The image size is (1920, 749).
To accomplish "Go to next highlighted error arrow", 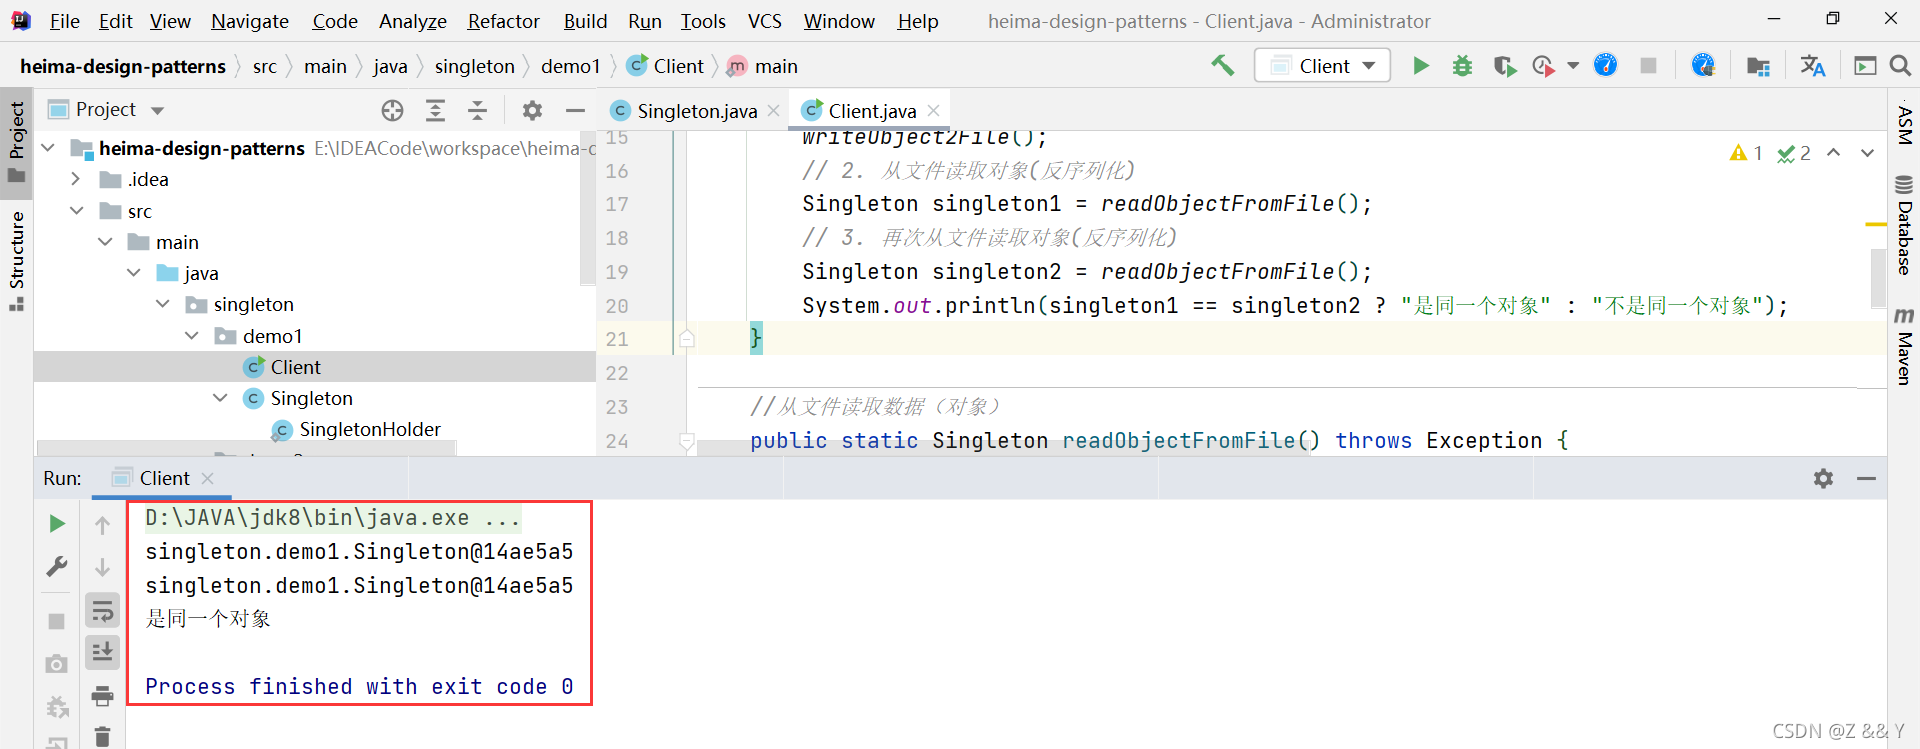I will (x=1866, y=153).
